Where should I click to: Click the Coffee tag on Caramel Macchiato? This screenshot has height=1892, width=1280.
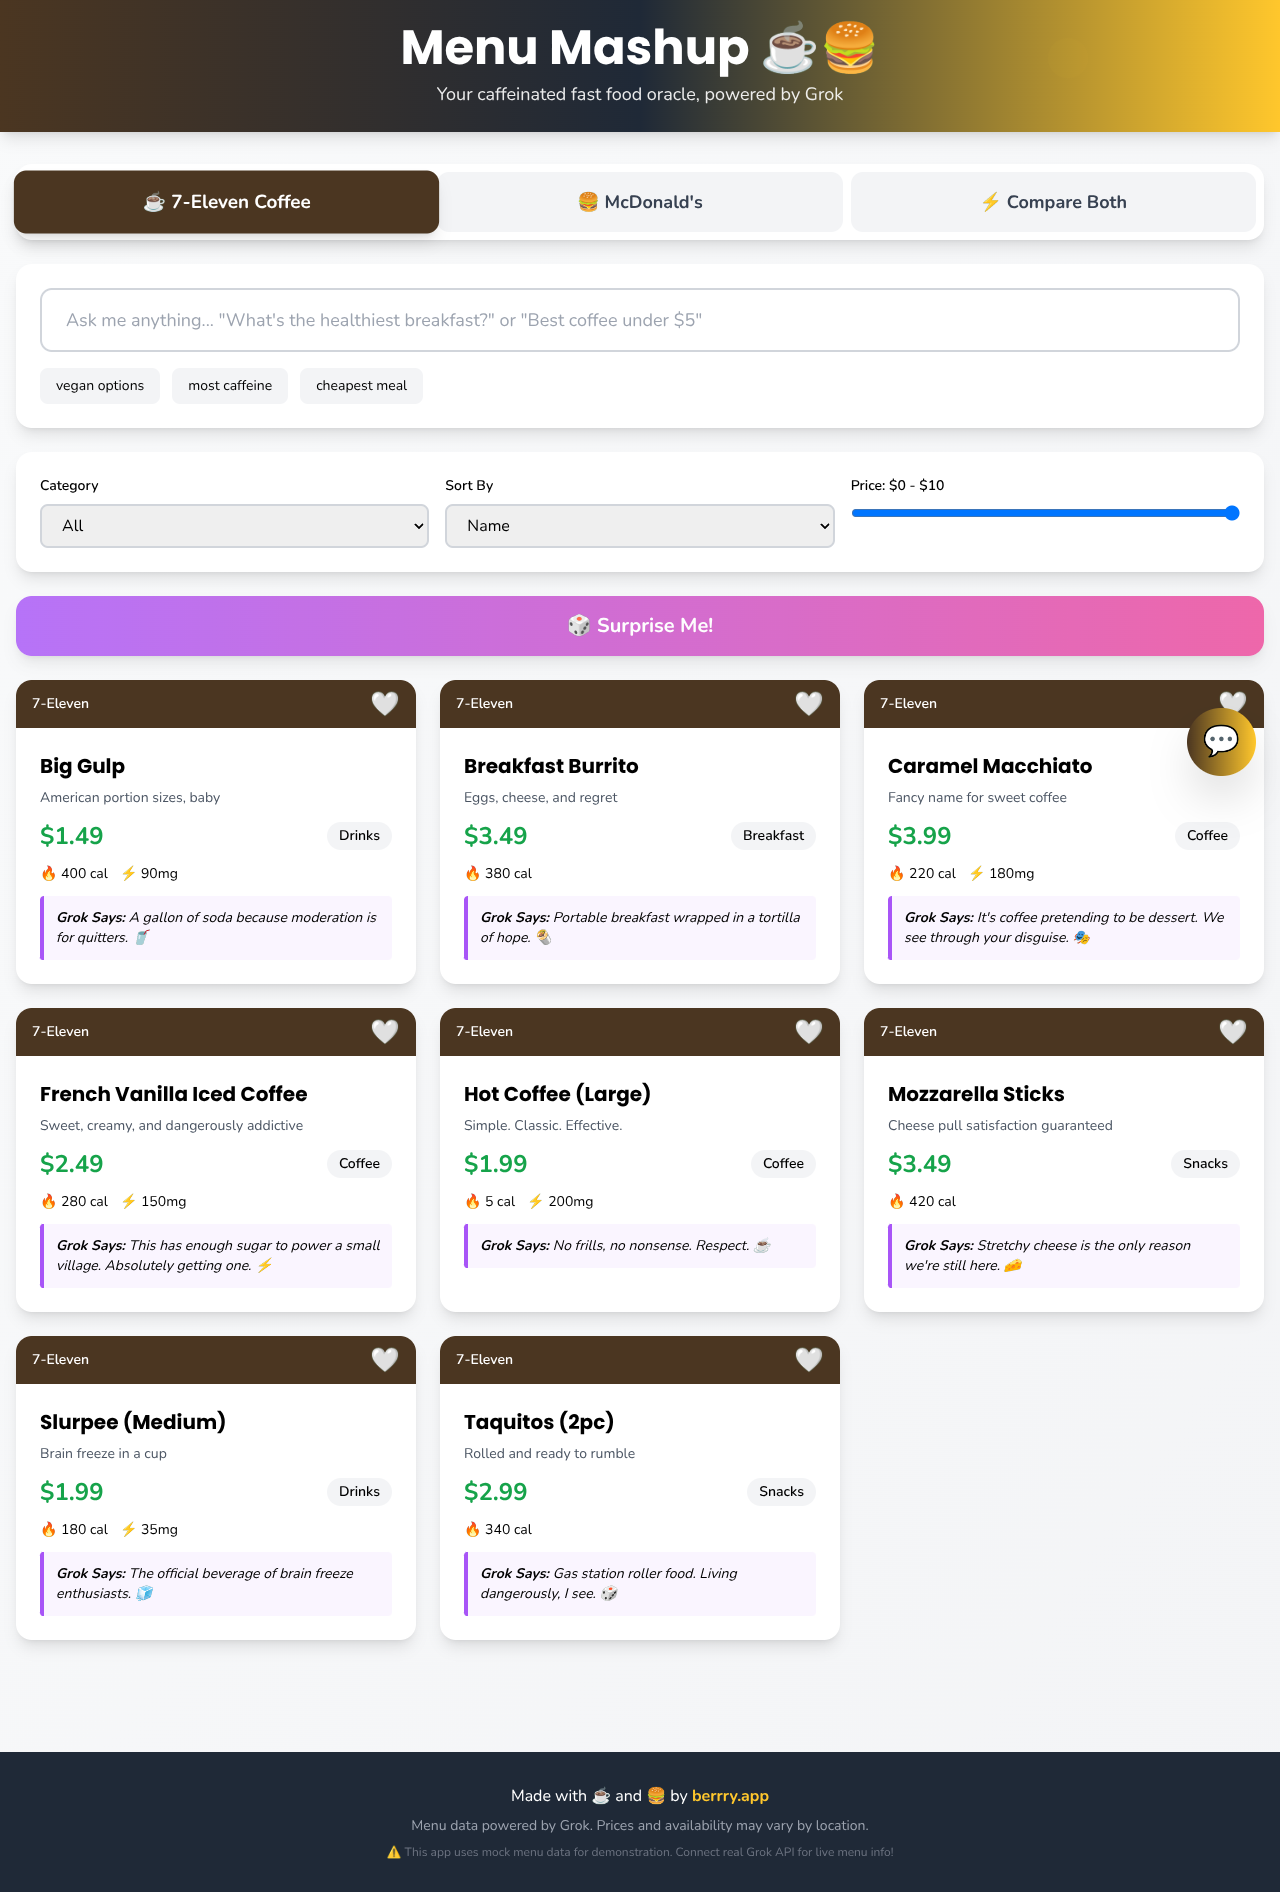(1207, 836)
